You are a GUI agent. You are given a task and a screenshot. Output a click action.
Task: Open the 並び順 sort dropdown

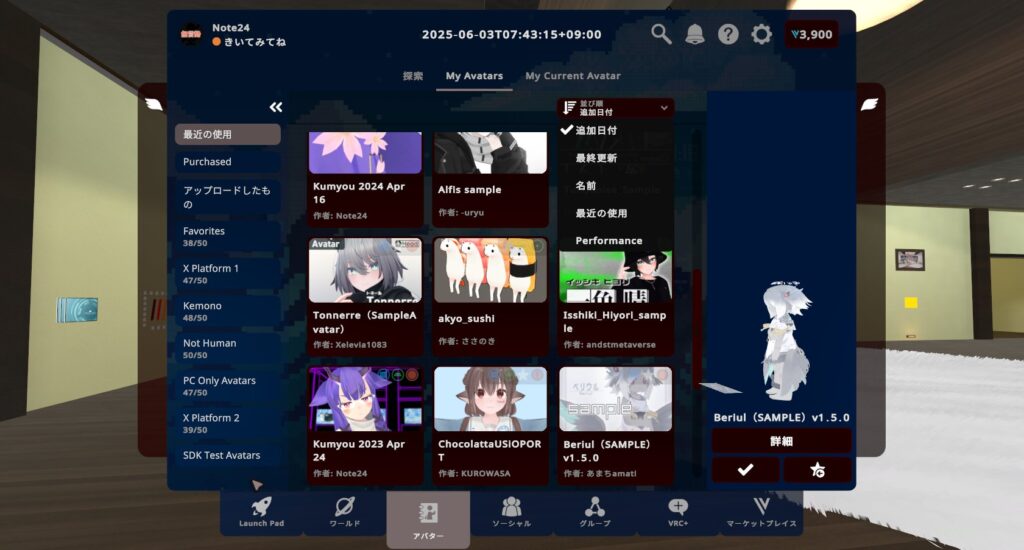616,108
